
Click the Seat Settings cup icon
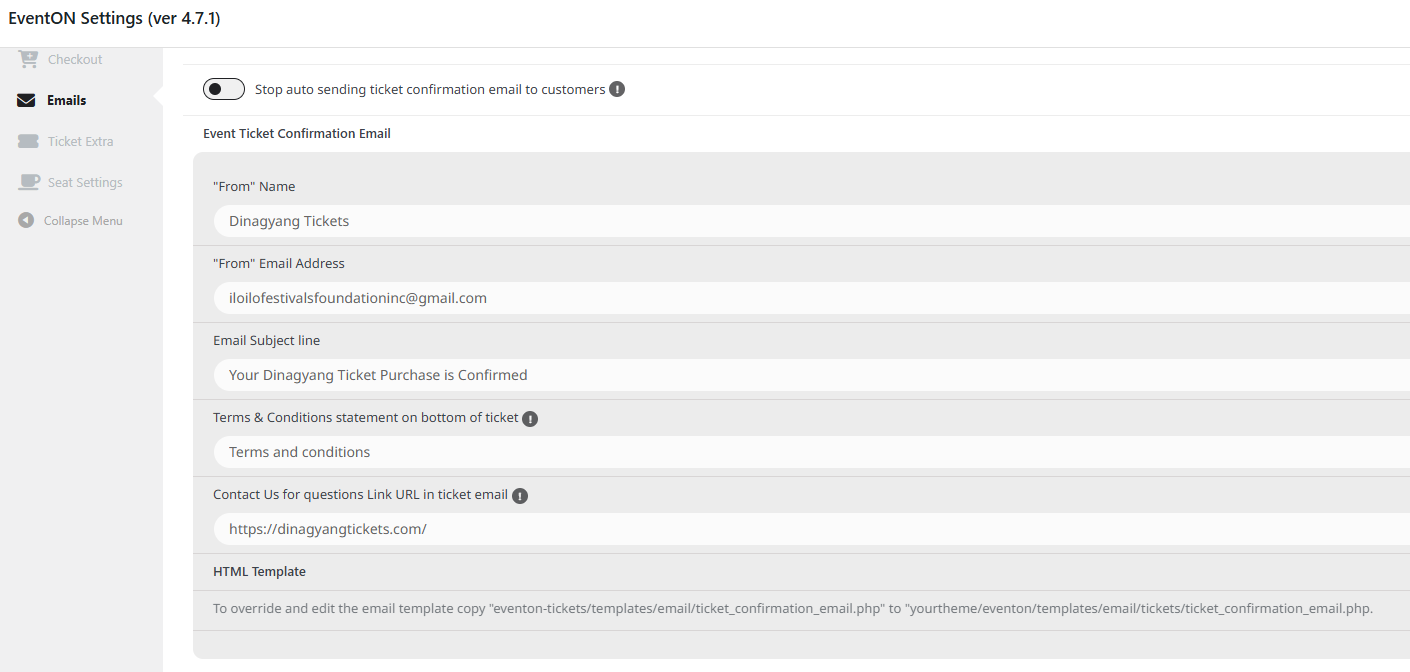tap(29, 182)
